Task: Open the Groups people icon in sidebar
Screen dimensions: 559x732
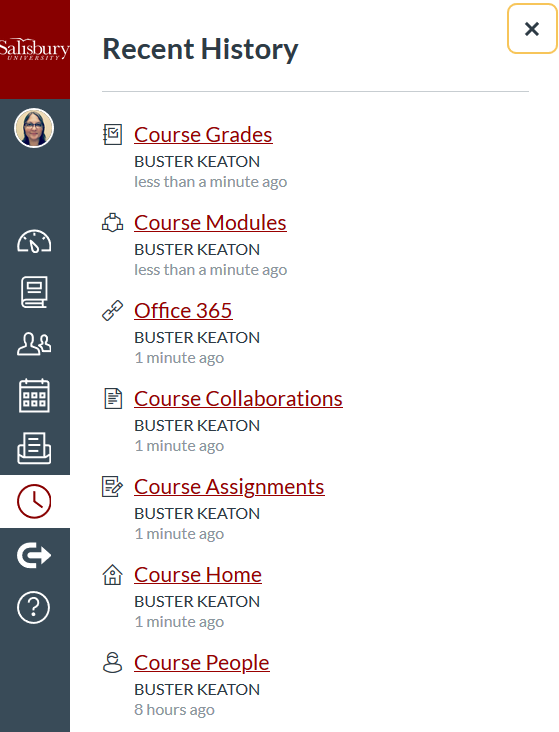Action: 34,344
